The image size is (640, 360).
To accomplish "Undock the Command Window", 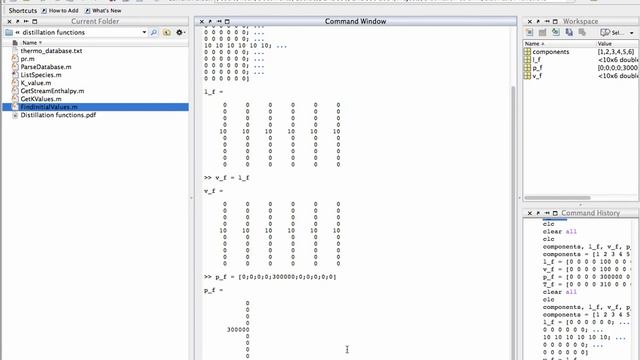I will tap(210, 21).
